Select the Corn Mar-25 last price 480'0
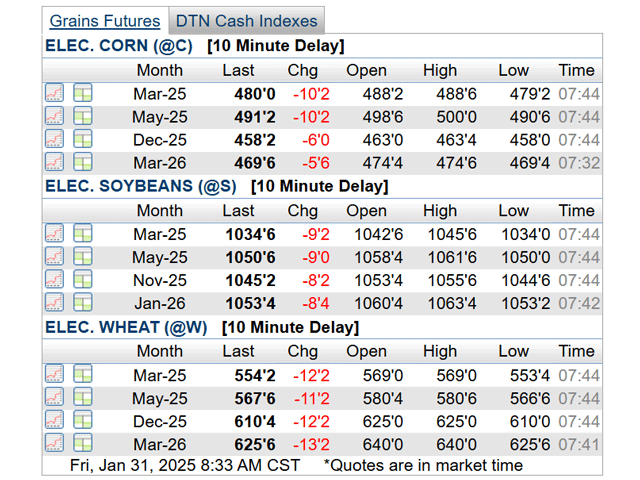This screenshot has width=640, height=480. click(255, 94)
